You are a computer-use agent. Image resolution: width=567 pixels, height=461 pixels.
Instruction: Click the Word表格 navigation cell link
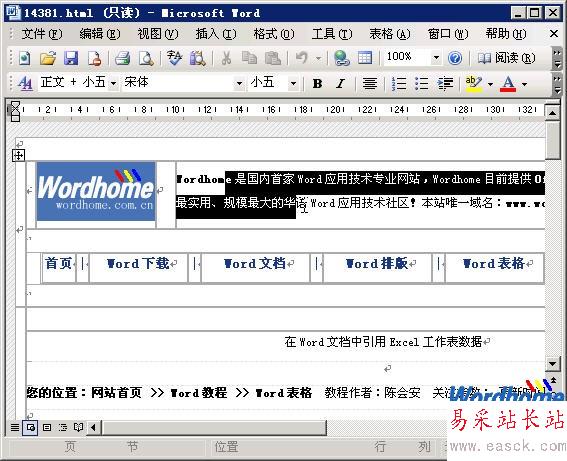494,264
